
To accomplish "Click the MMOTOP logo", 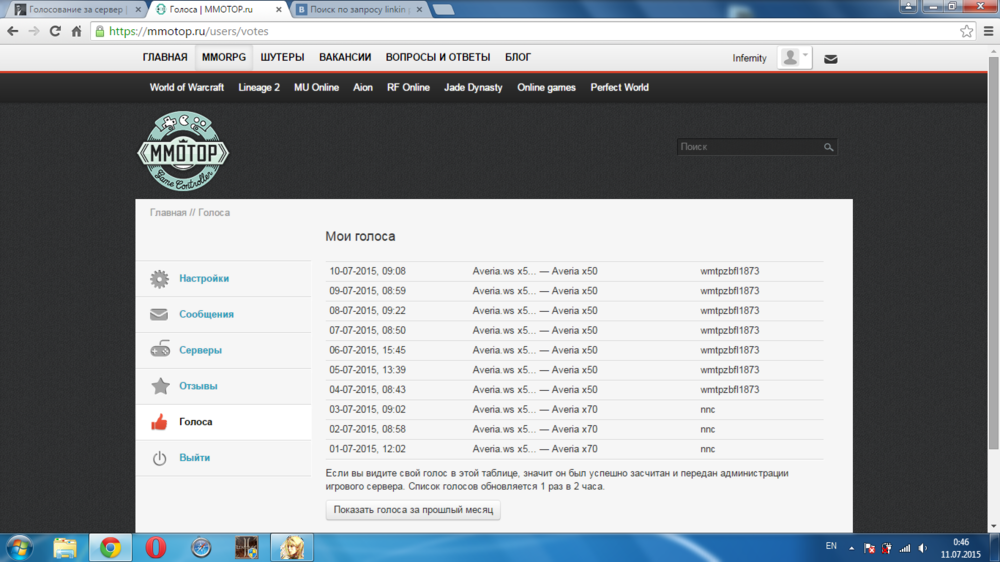I will [x=183, y=152].
